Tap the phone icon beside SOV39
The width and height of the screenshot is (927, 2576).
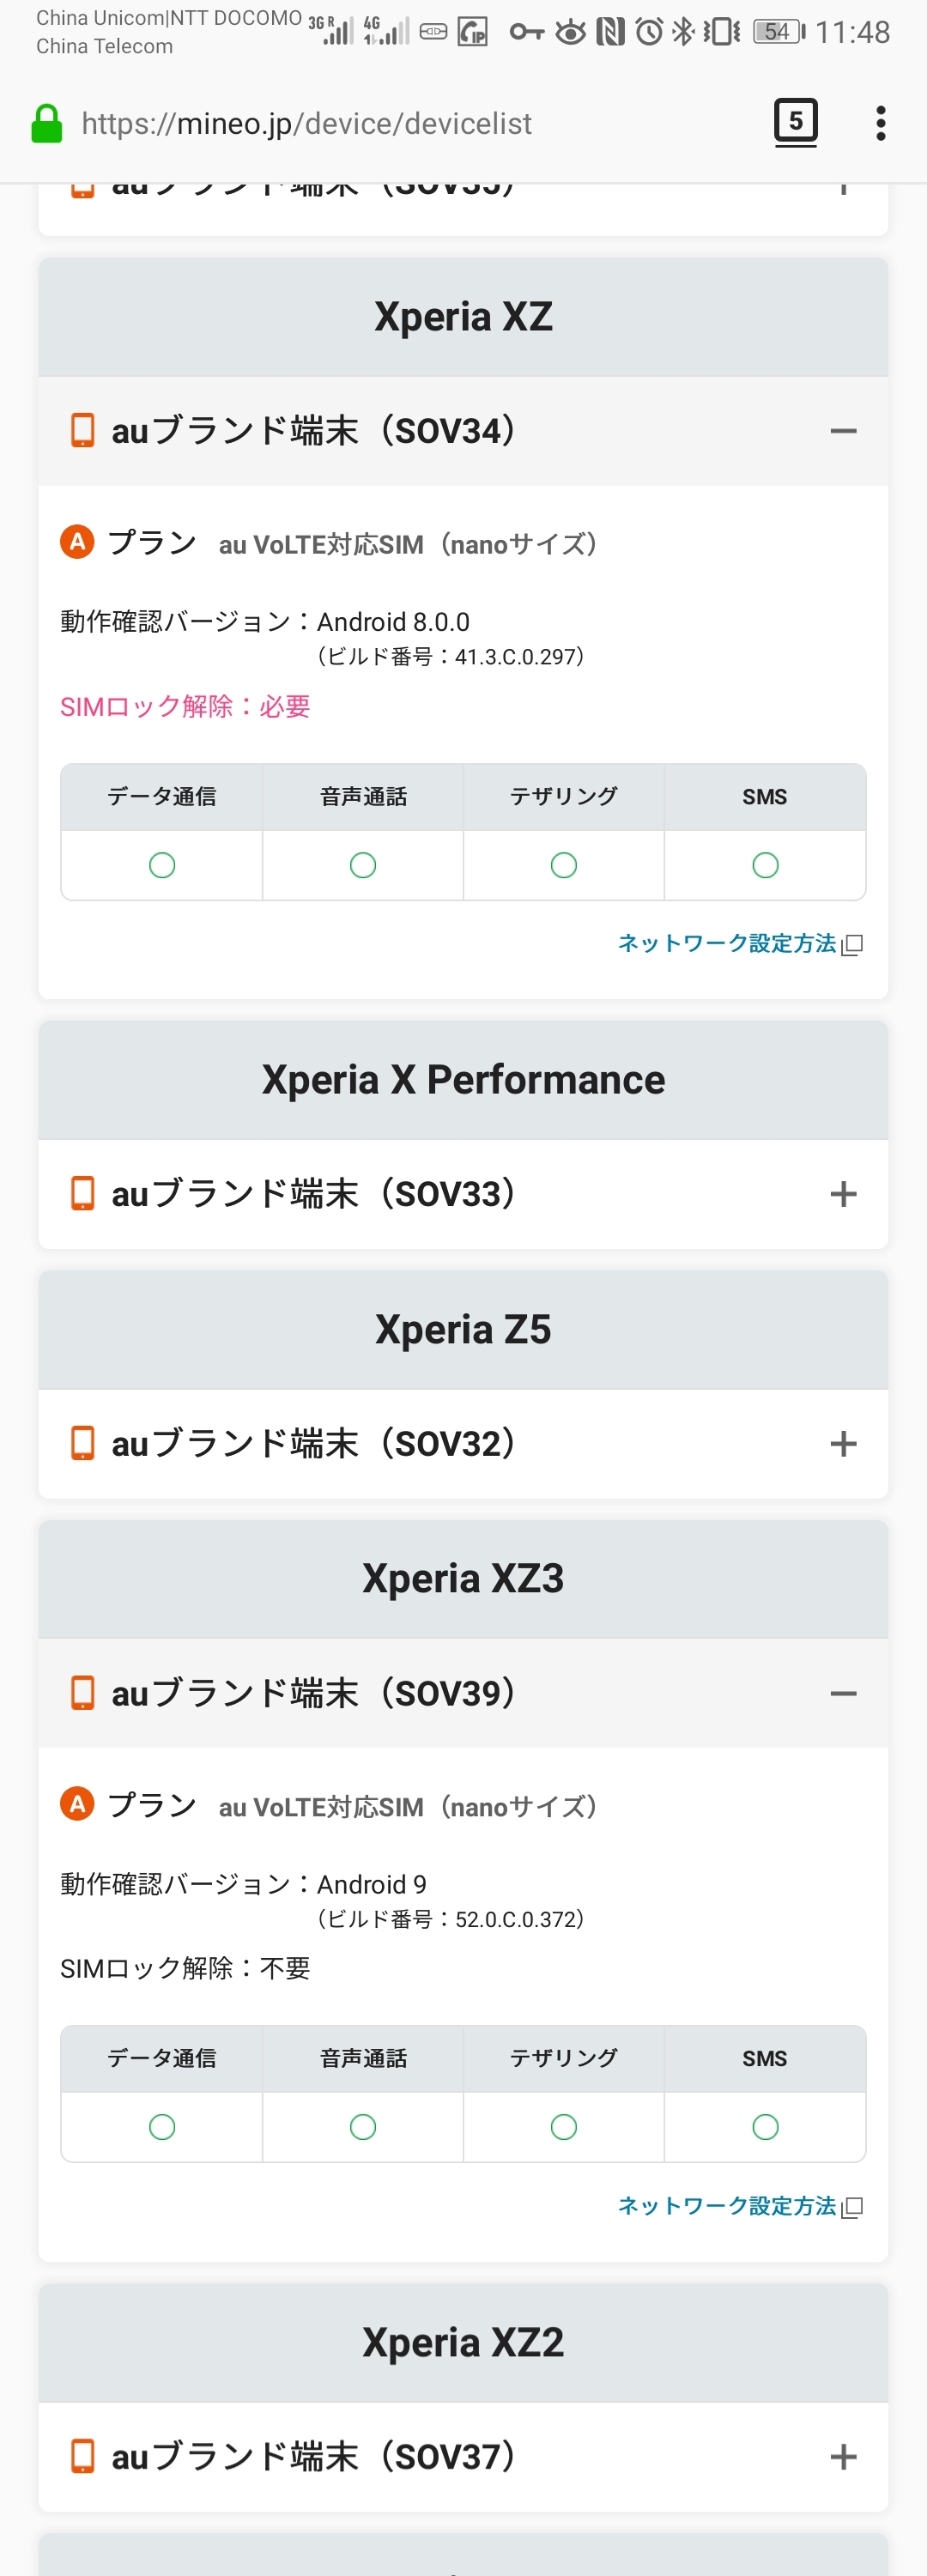point(82,1693)
